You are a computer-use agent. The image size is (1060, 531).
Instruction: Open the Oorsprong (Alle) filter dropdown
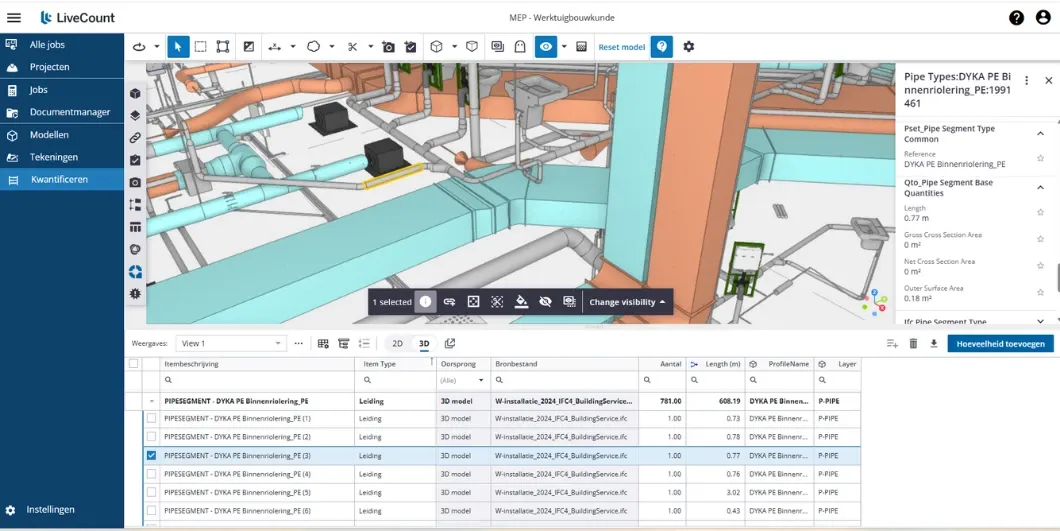coord(462,380)
